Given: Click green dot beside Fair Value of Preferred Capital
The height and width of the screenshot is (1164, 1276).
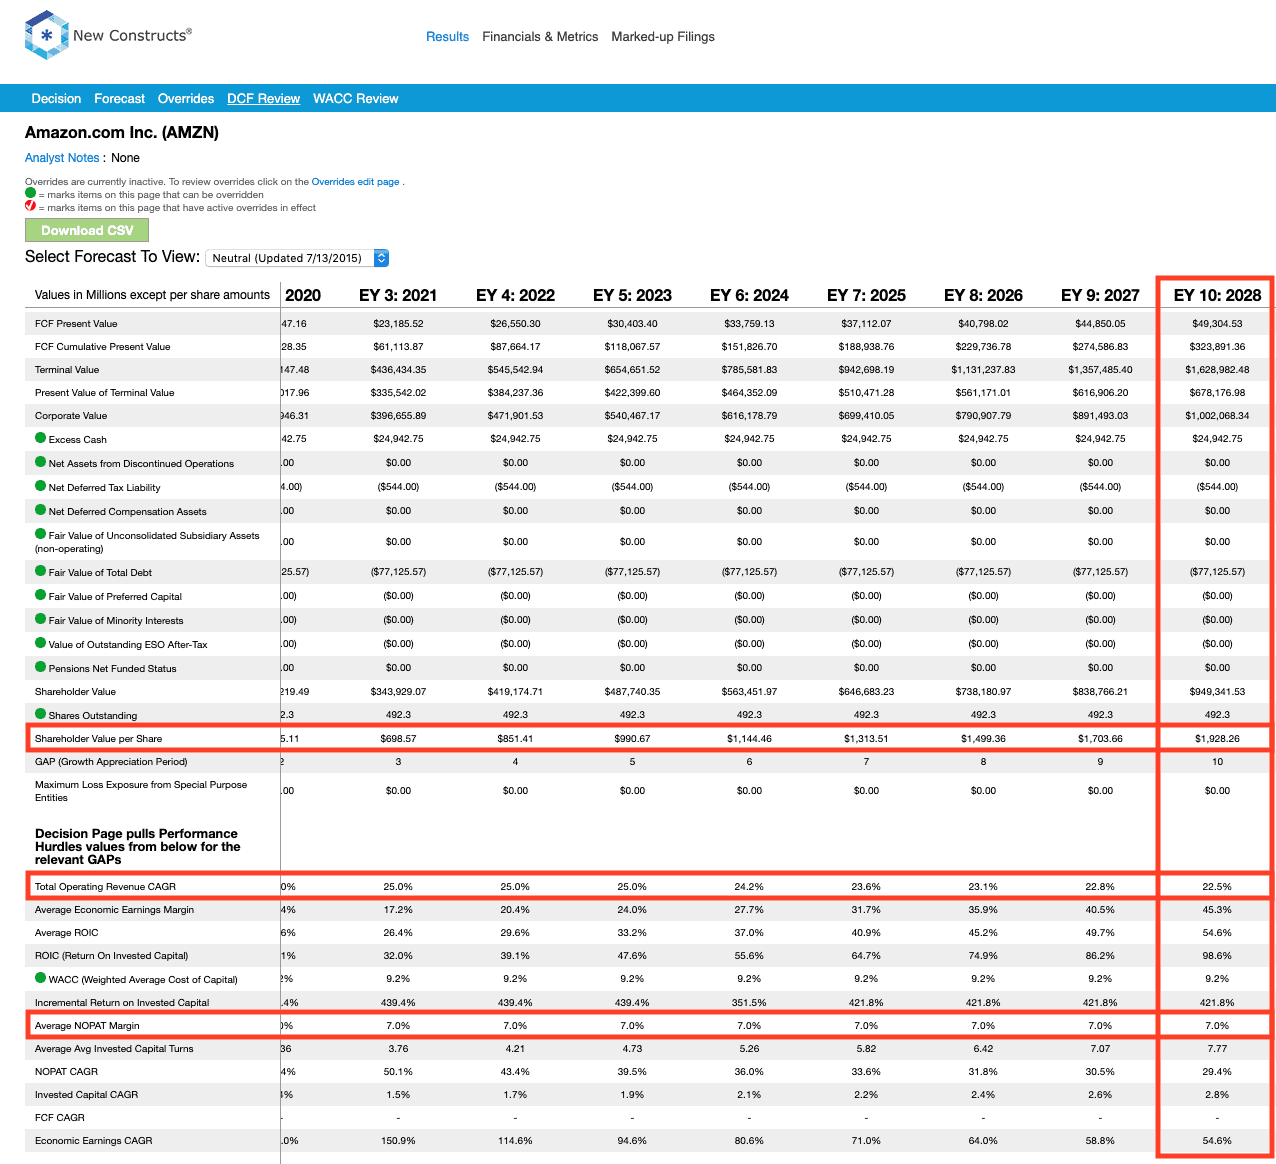Looking at the screenshot, I should click(41, 595).
